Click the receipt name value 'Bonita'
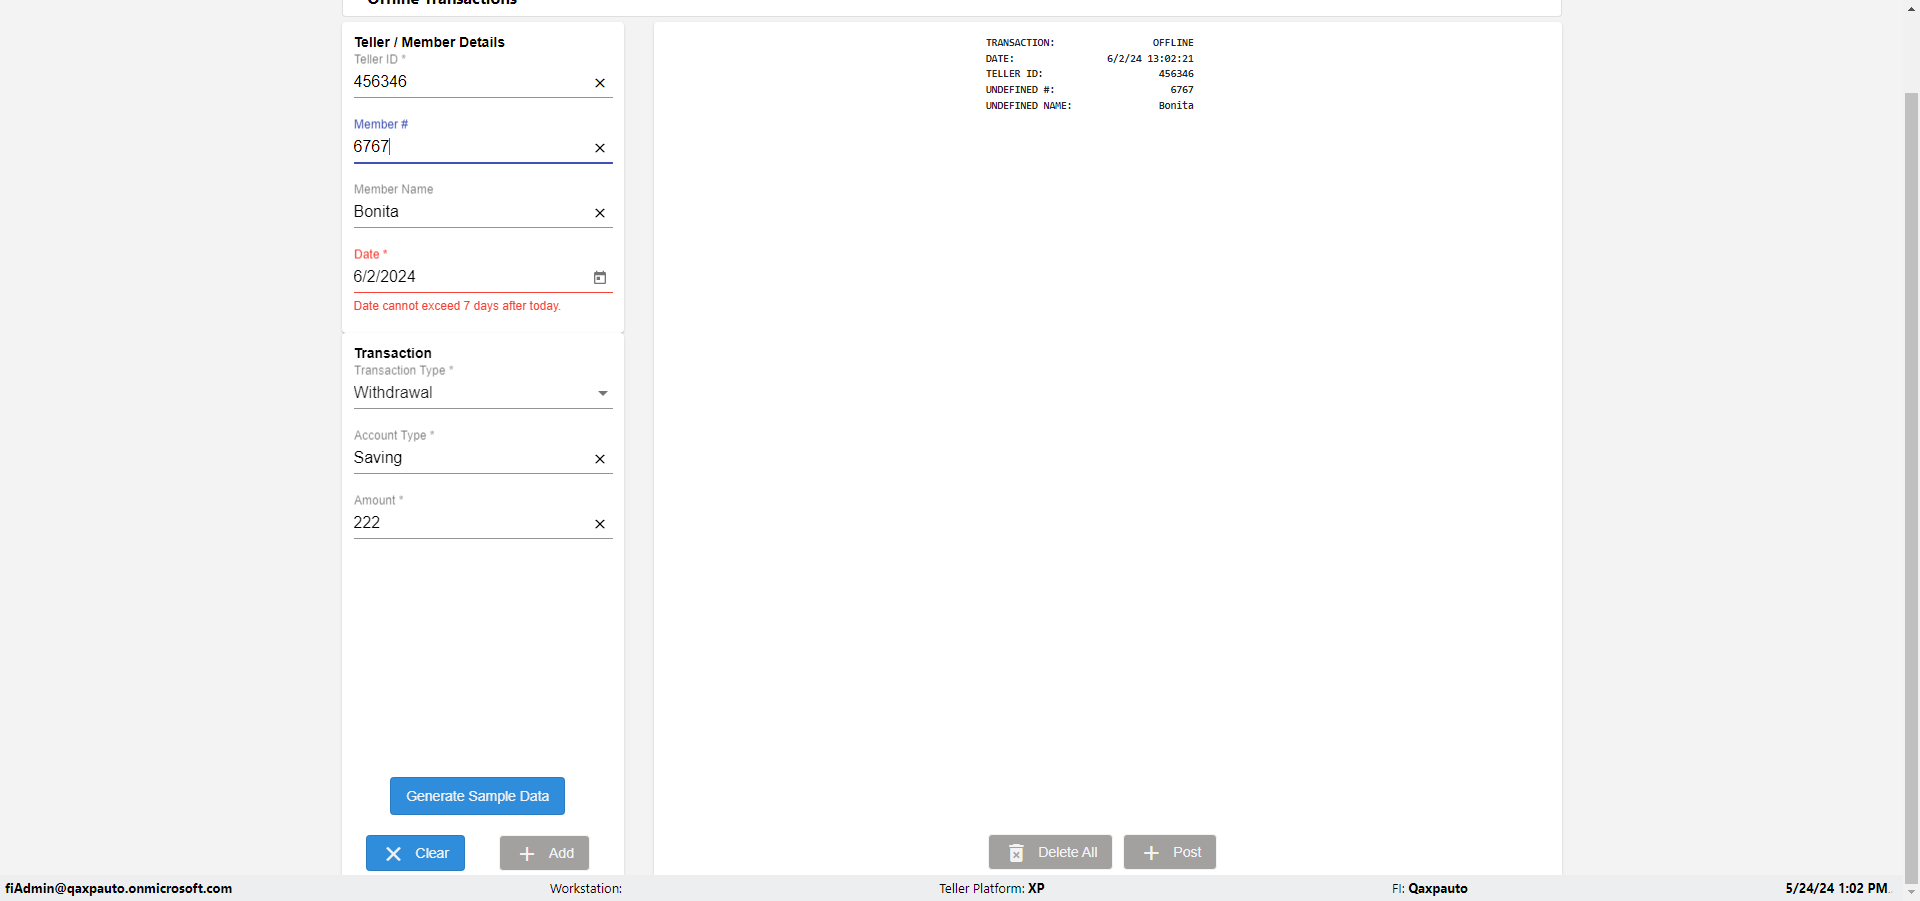This screenshot has height=901, width=1920. click(1176, 106)
